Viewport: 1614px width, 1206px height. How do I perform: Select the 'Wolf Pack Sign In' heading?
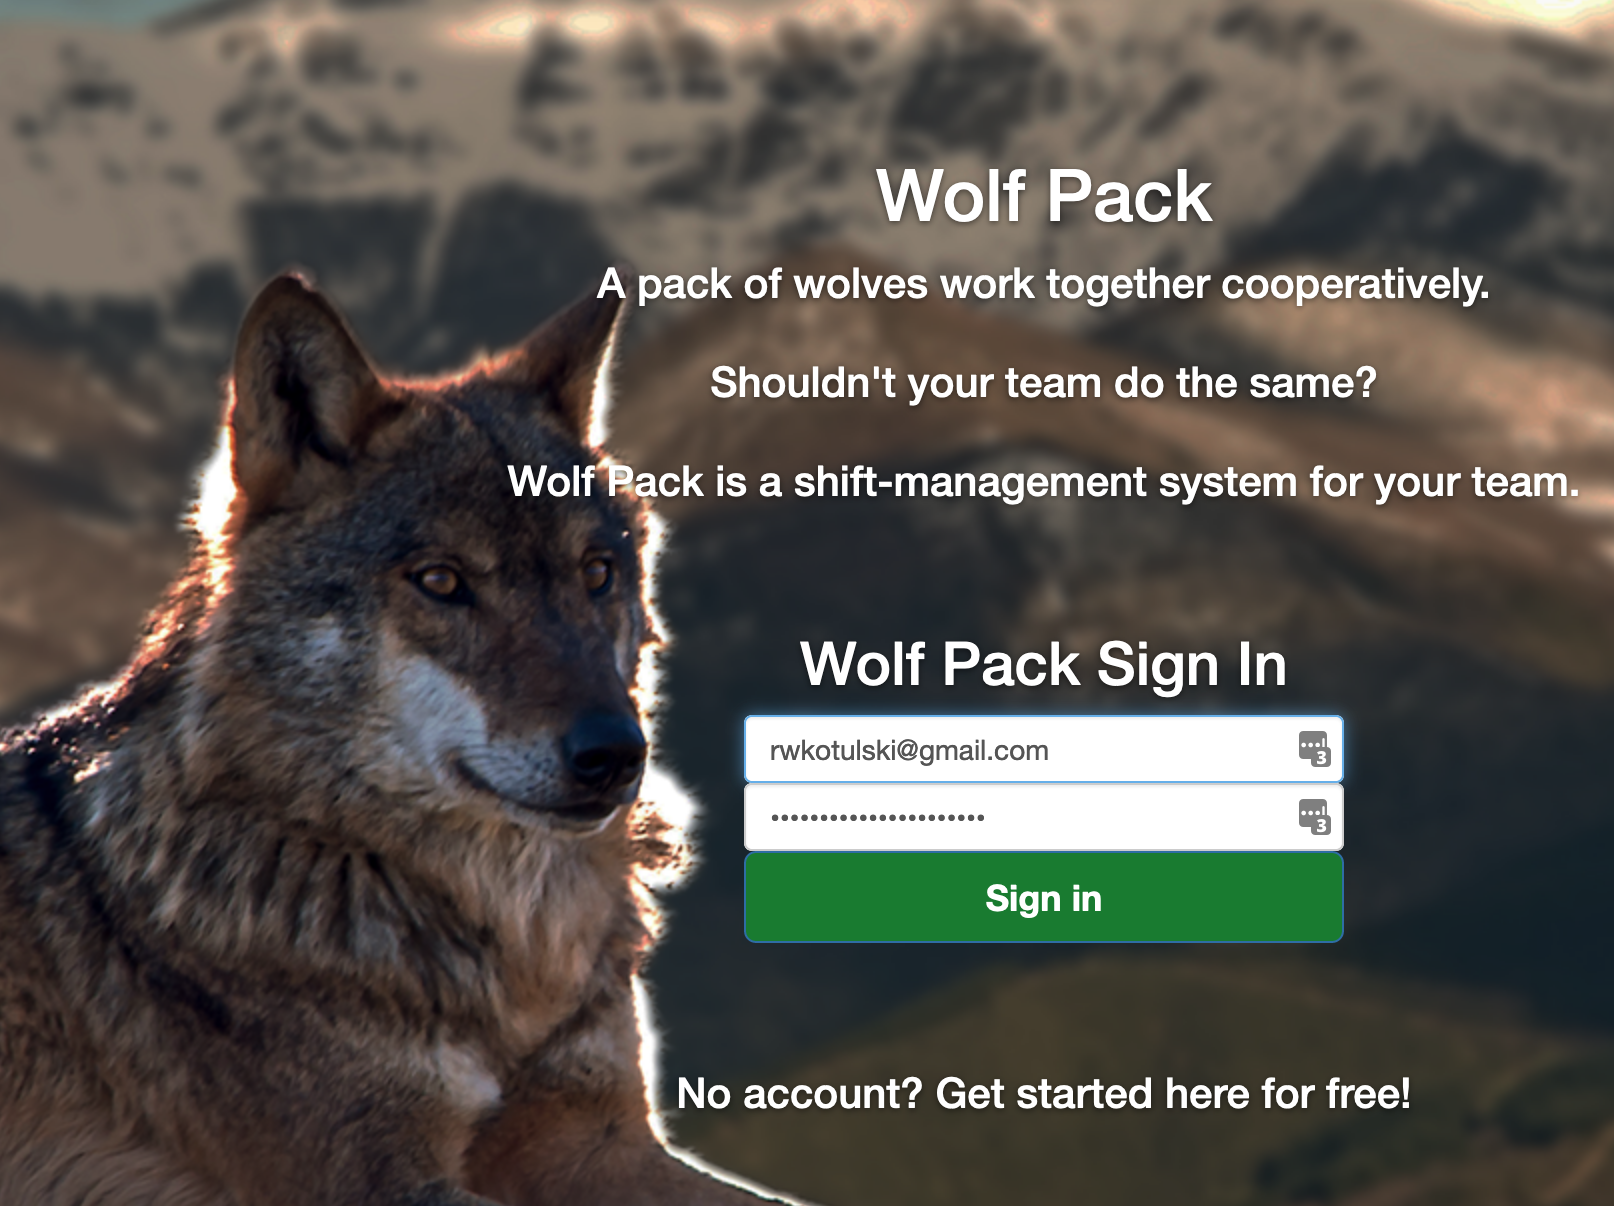(x=1043, y=665)
